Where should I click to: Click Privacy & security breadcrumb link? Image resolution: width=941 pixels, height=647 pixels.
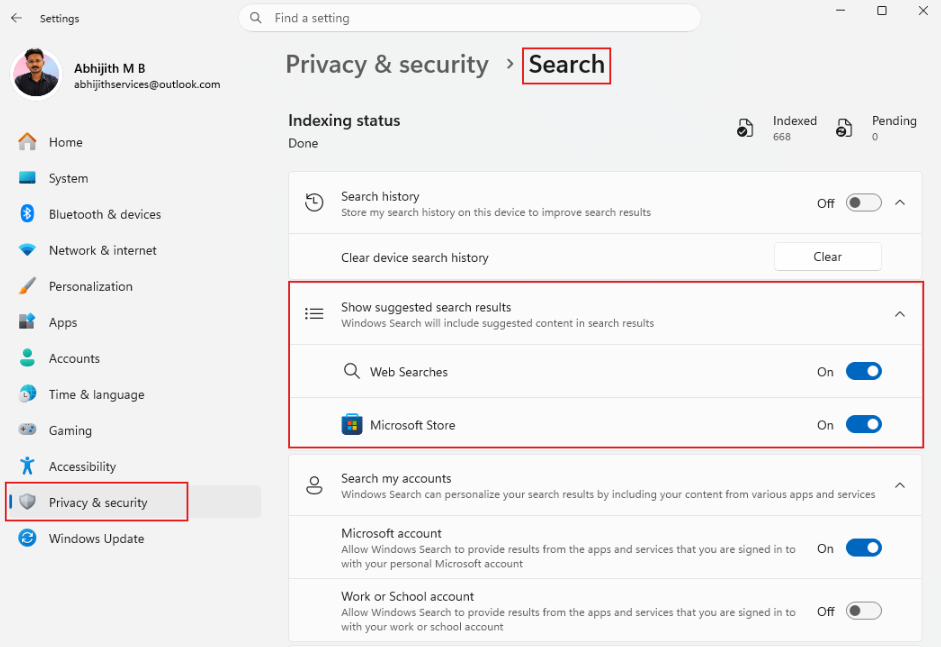[x=387, y=64]
